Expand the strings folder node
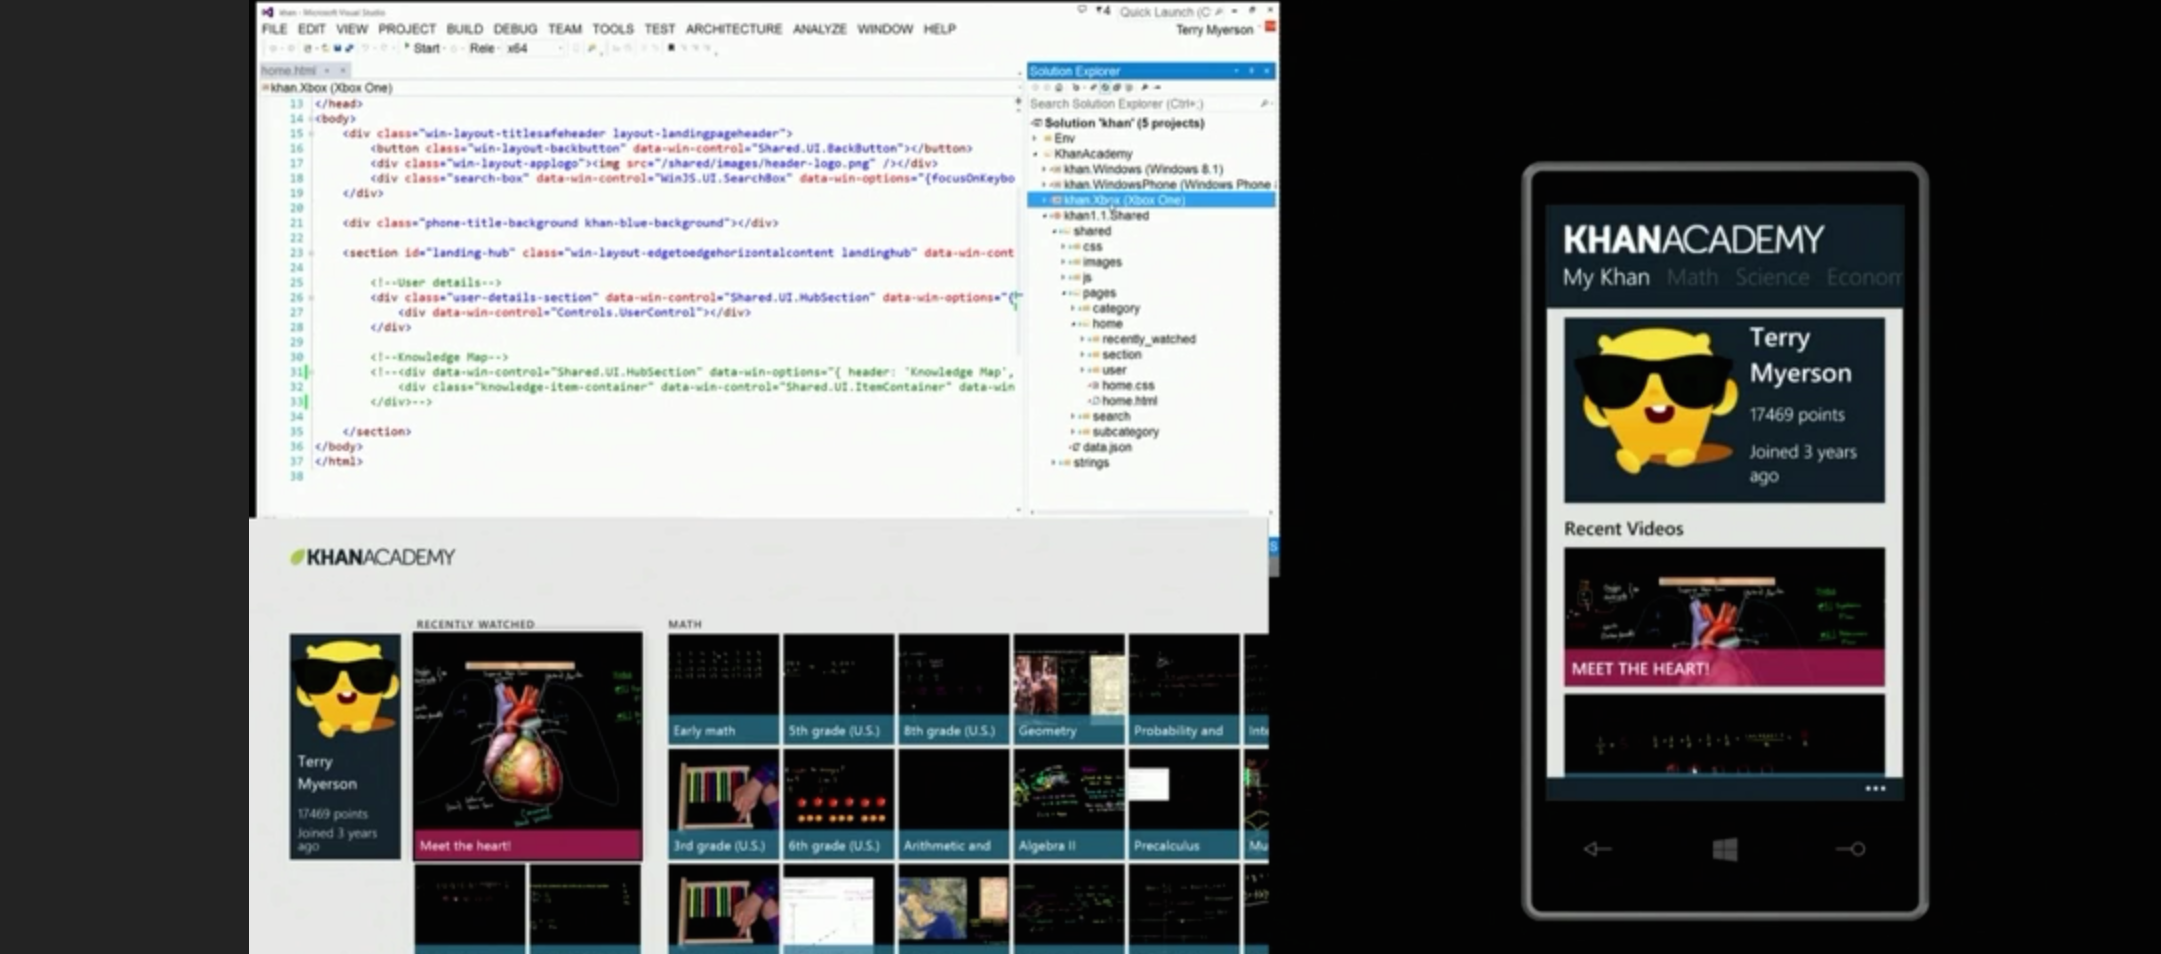This screenshot has height=954, width=2161. click(1054, 463)
